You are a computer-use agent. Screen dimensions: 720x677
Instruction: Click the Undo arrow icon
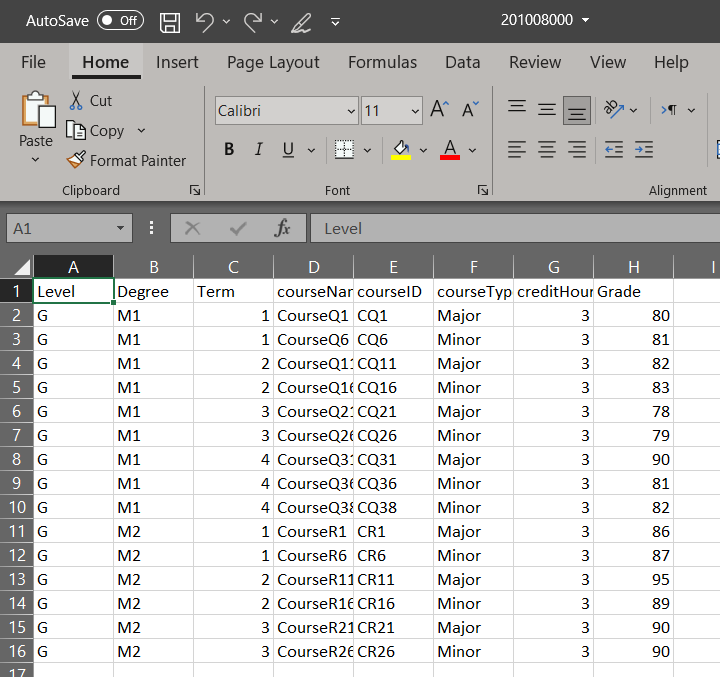pyautogui.click(x=205, y=21)
